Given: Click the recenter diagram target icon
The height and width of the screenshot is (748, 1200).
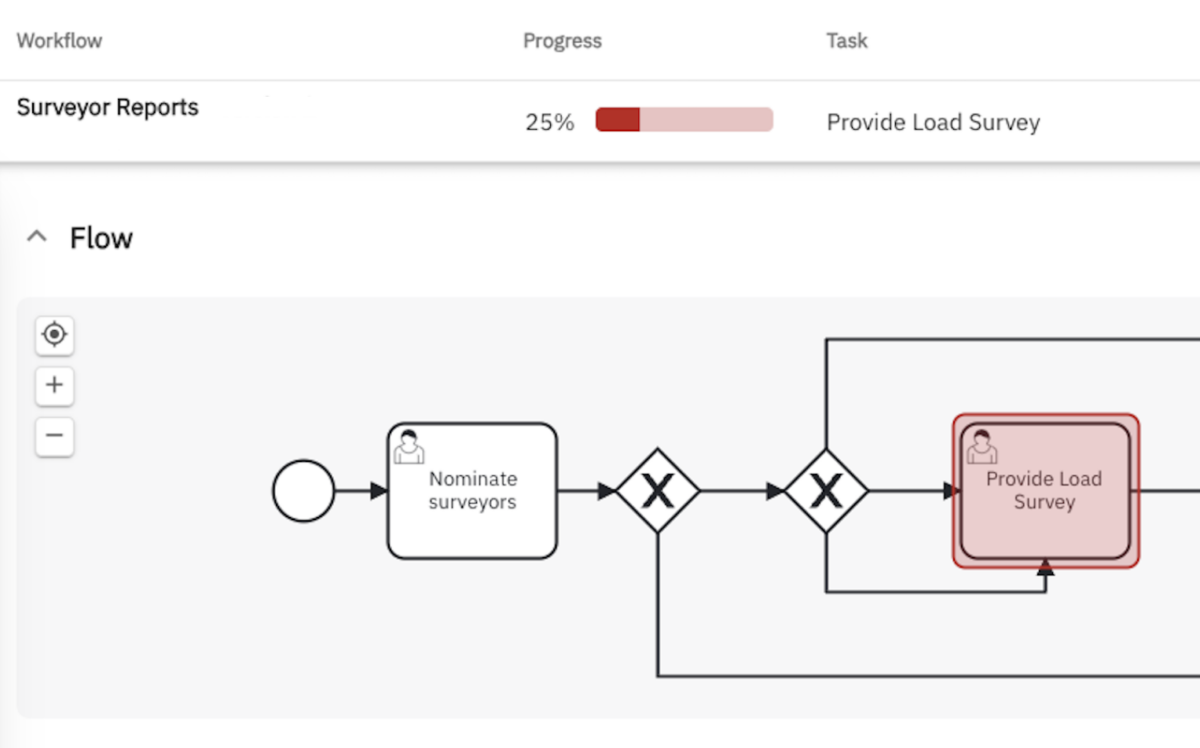Looking at the screenshot, I should 55,334.
